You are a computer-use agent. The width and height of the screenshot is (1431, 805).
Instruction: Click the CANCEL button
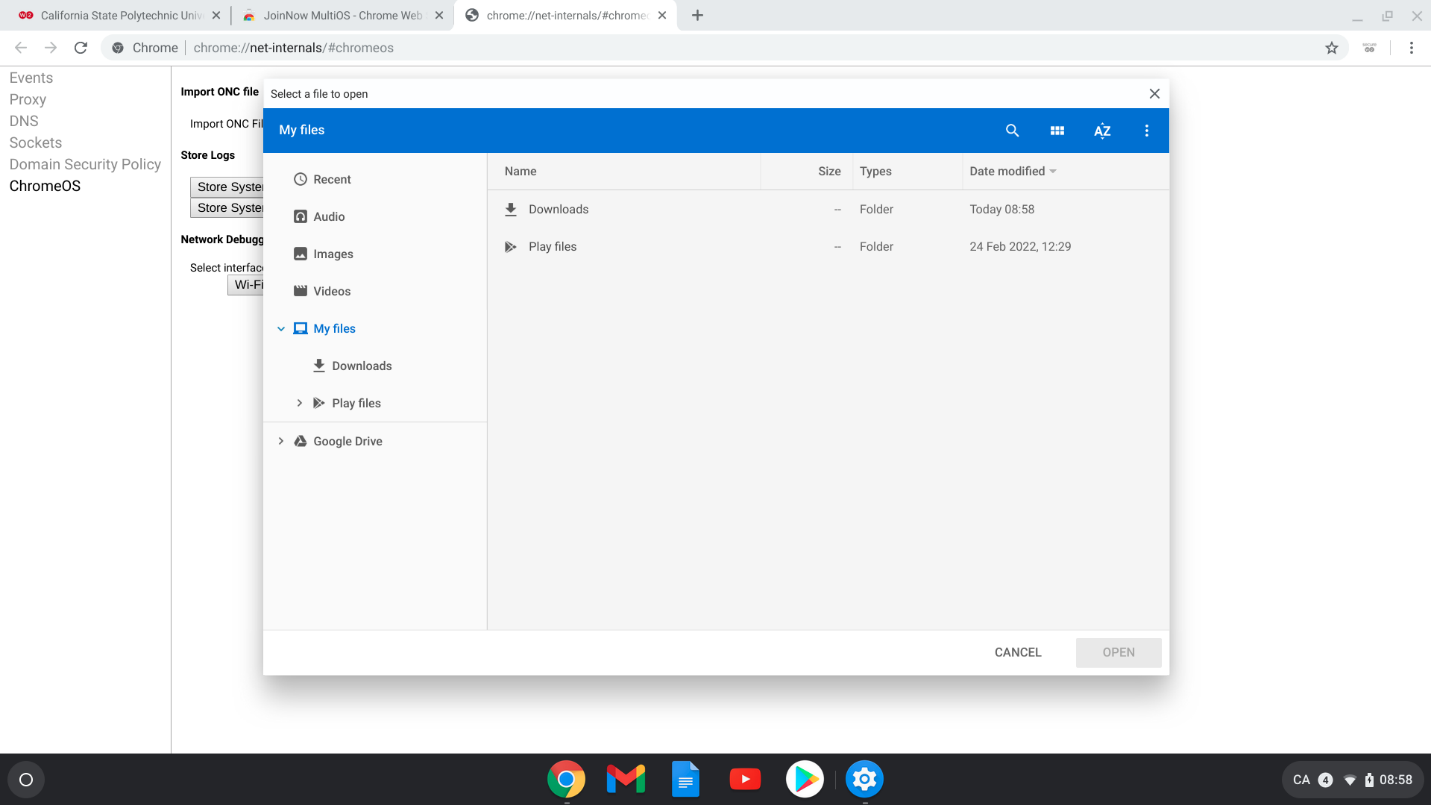(1017, 652)
